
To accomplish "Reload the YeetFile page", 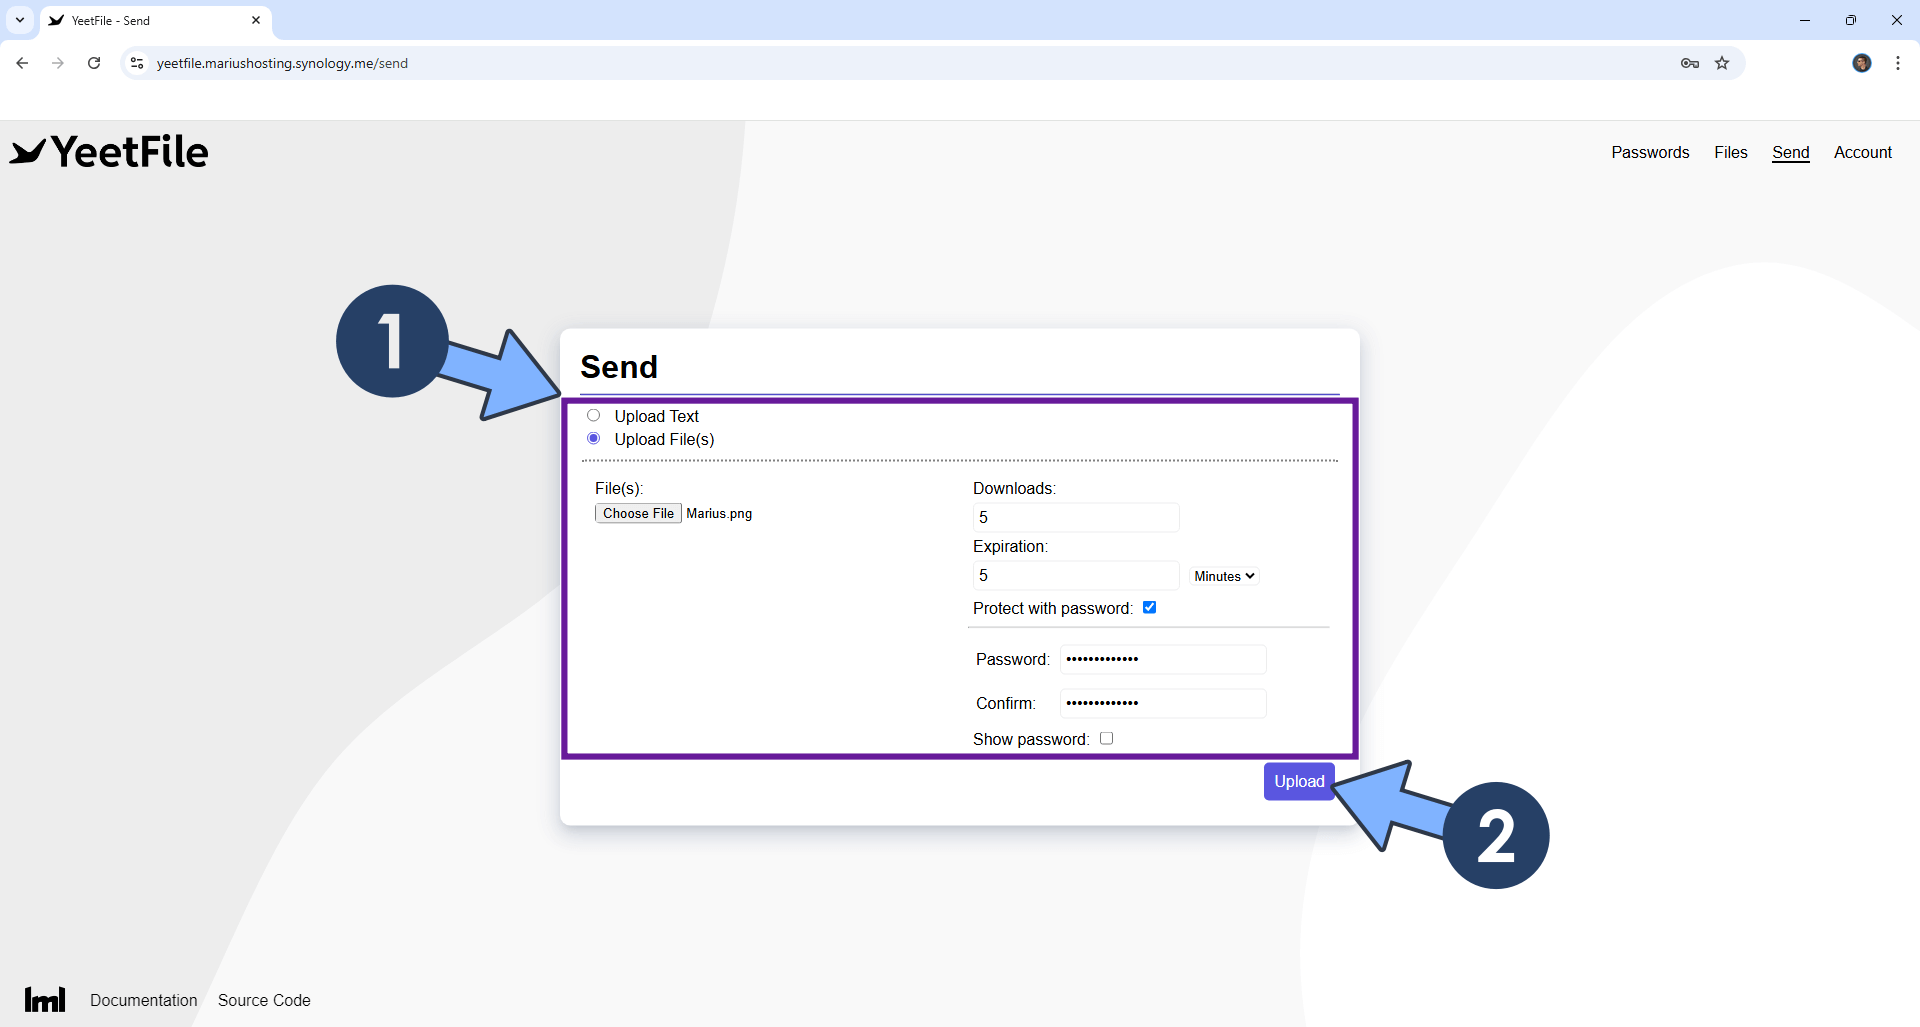I will 94,63.
